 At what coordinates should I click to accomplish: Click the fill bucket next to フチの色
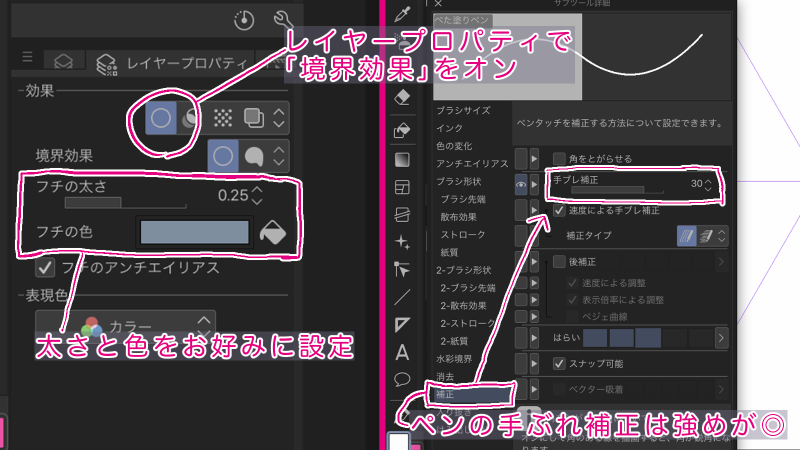pos(273,233)
